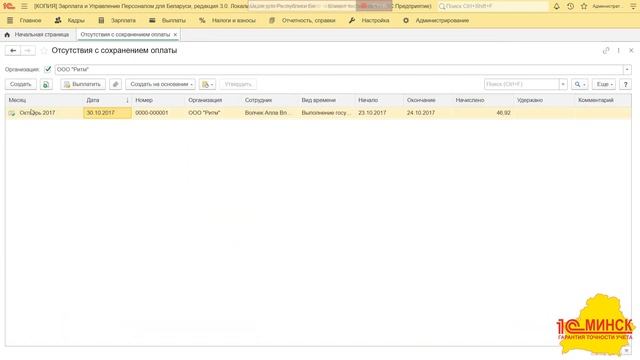Image resolution: width=640 pixels, height=360 pixels.
Task: Click the Организация field with ООО Риты
Action: click(x=339, y=69)
